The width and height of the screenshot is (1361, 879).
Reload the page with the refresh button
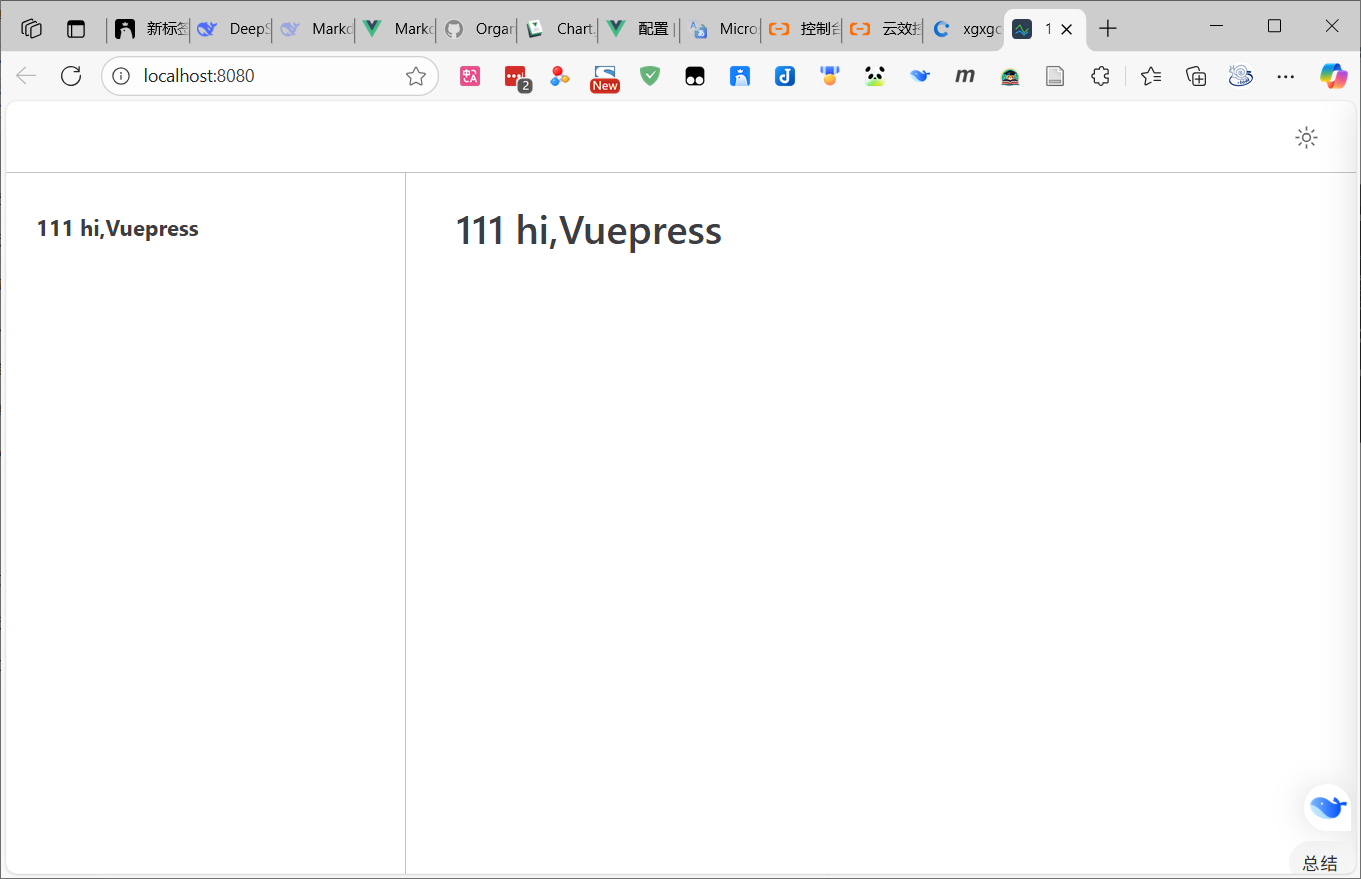pos(71,76)
